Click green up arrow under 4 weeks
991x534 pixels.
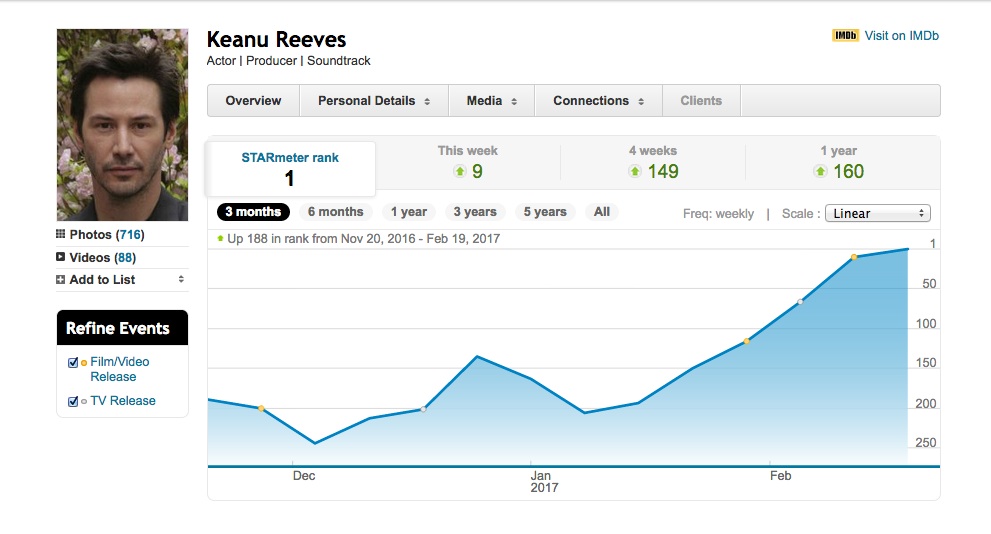click(634, 172)
